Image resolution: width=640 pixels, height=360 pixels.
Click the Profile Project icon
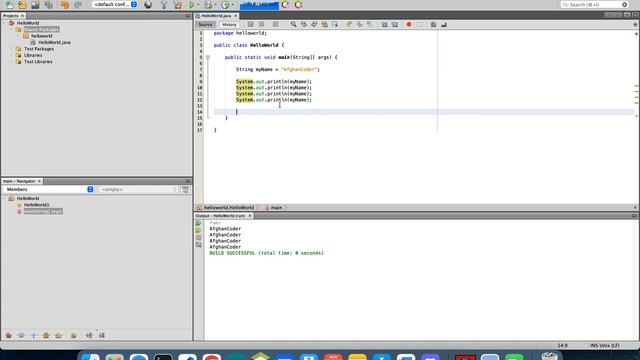tap(225, 4)
